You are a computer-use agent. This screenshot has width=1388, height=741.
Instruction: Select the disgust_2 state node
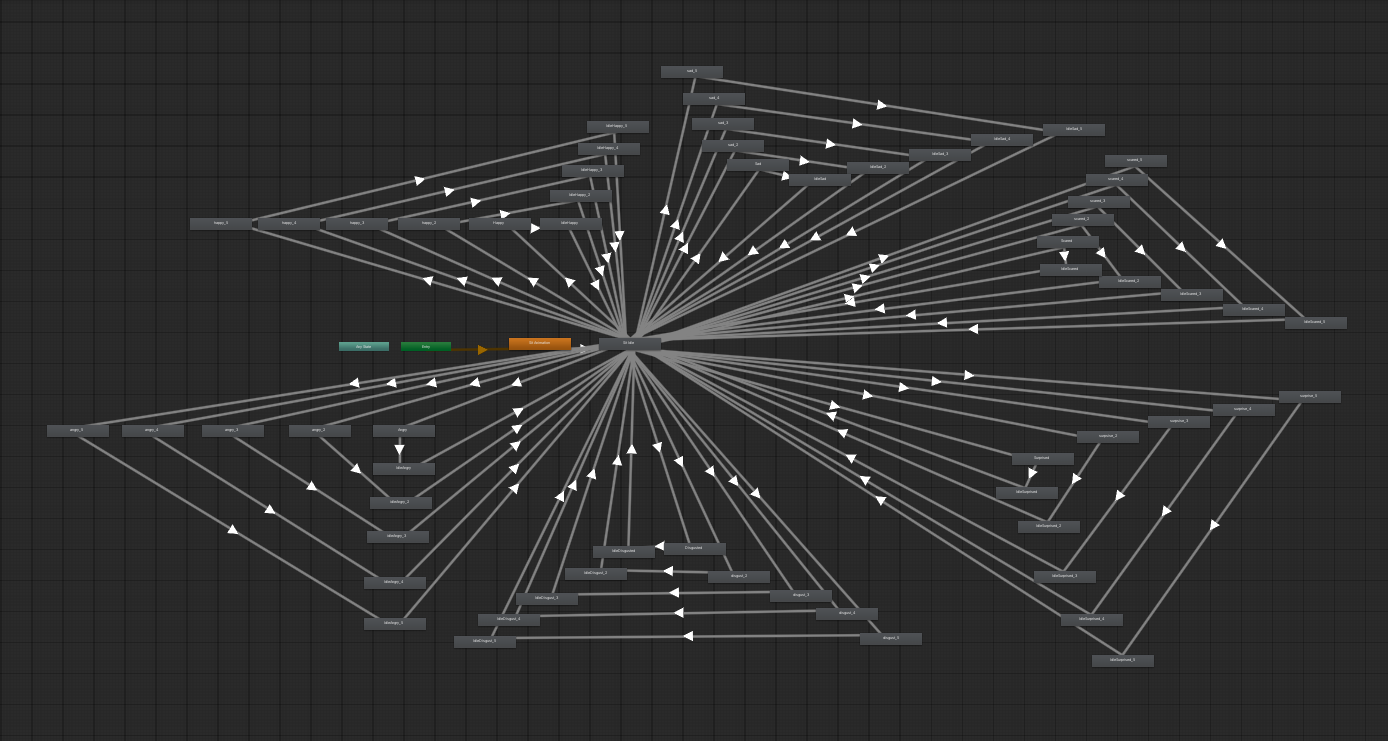(x=739, y=577)
